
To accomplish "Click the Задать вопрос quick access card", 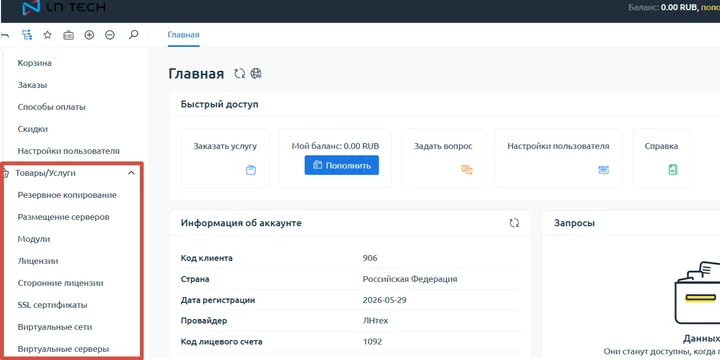I will 443,158.
